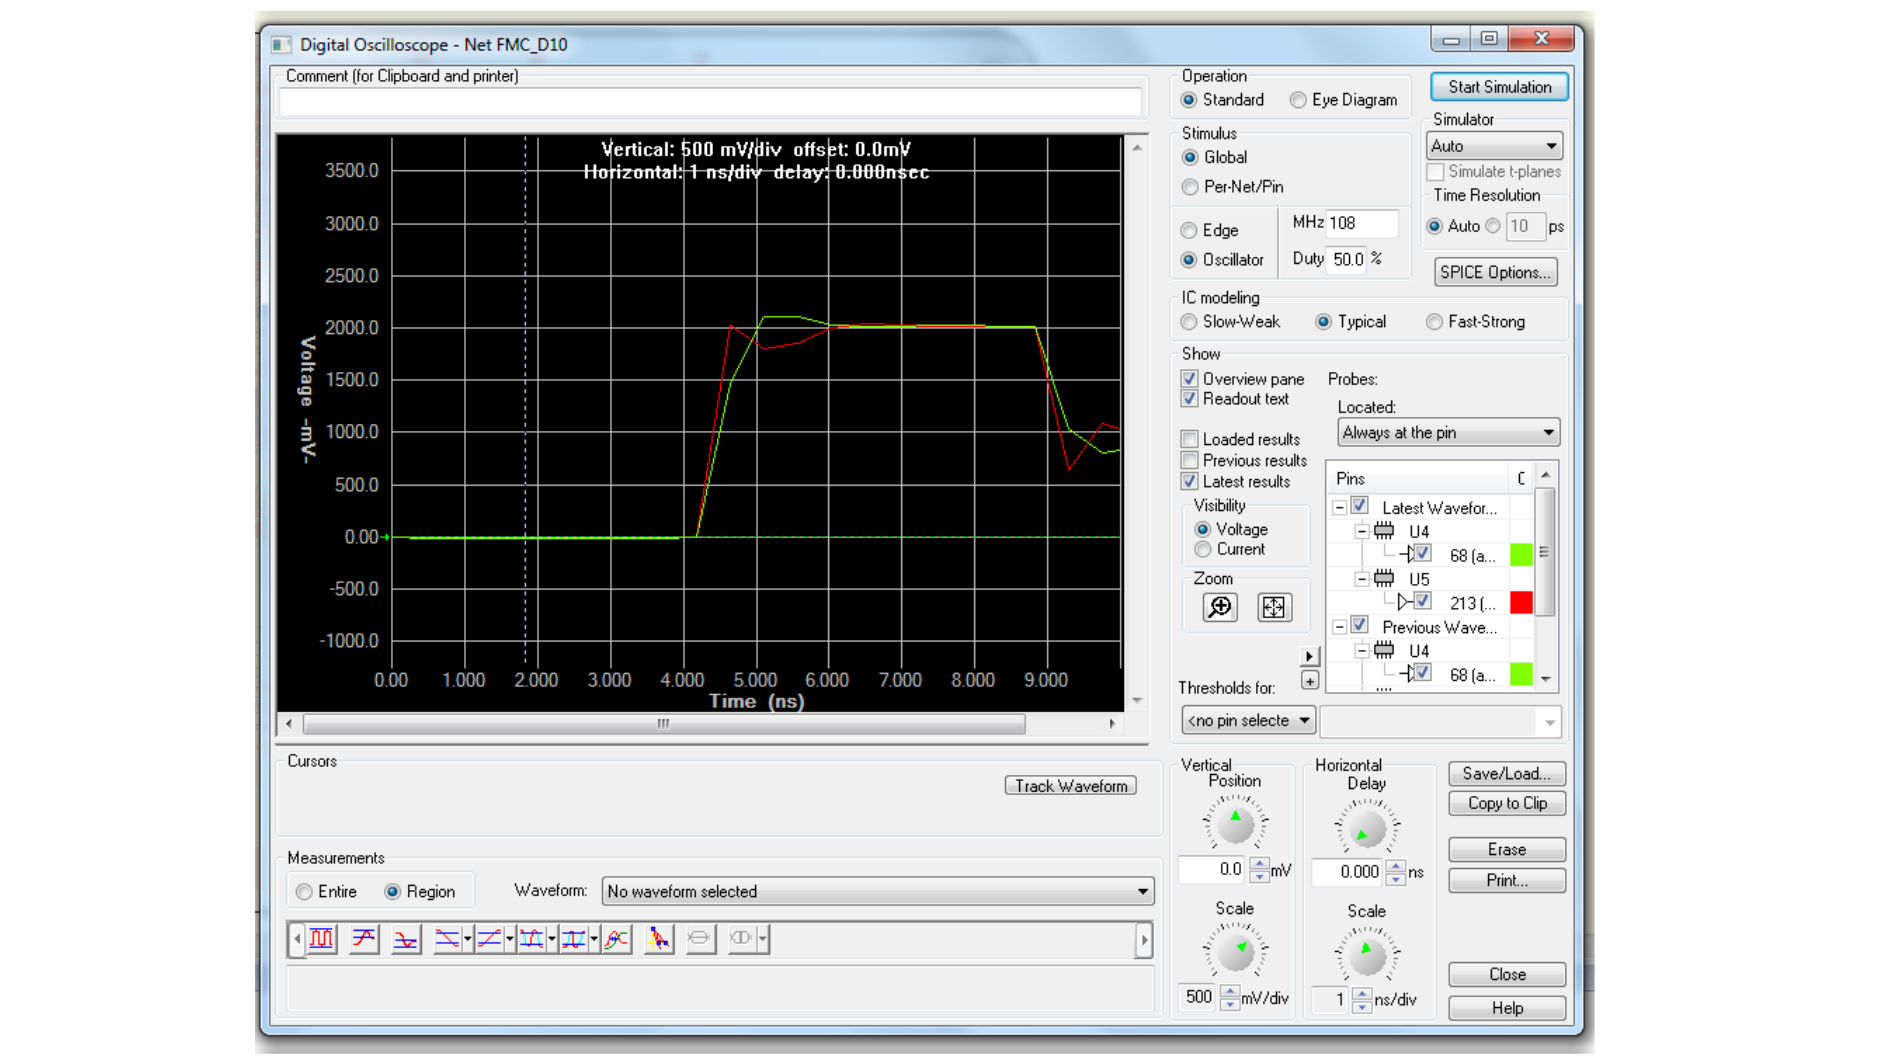The width and height of the screenshot is (1890, 1063).
Task: Open SPICE Options dialog
Action: pyautogui.click(x=1495, y=272)
